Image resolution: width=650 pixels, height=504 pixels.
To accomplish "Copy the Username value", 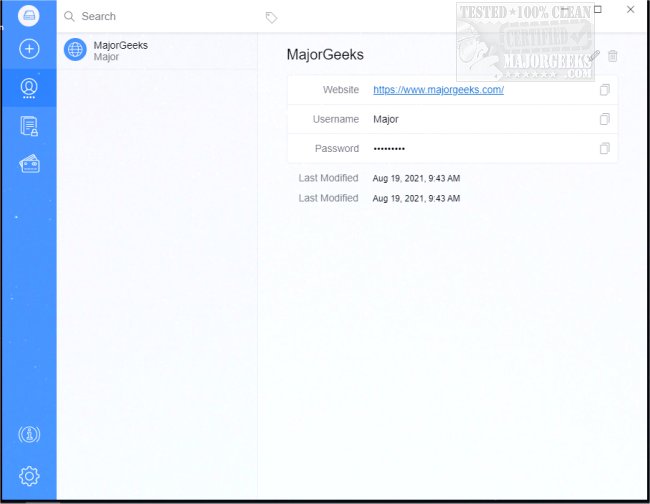I will coord(605,119).
